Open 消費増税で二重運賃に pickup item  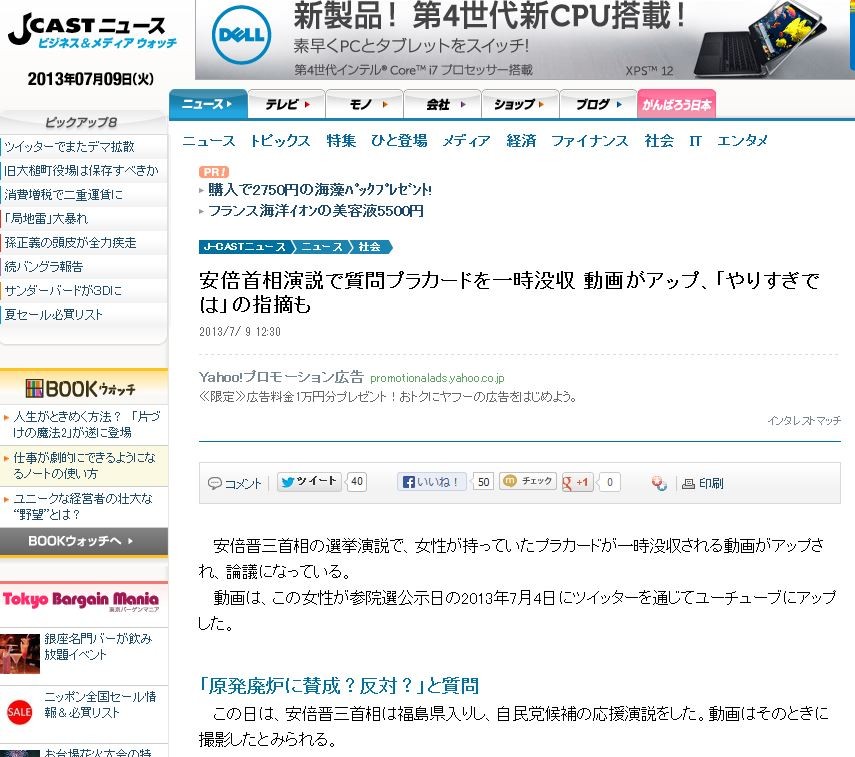tap(64, 195)
